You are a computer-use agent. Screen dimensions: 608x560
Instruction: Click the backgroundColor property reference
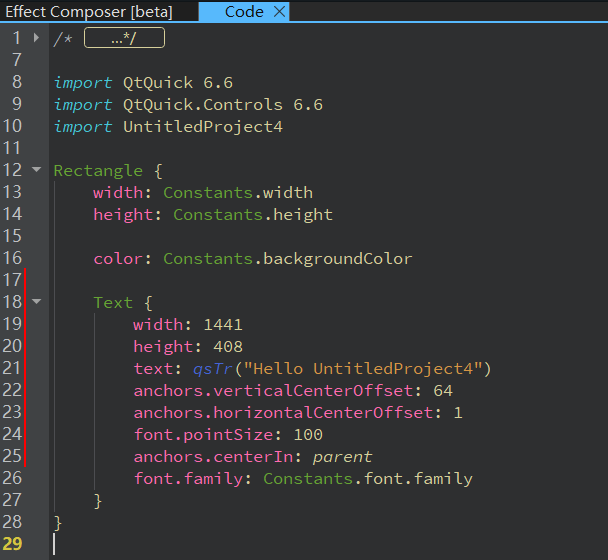coord(337,258)
